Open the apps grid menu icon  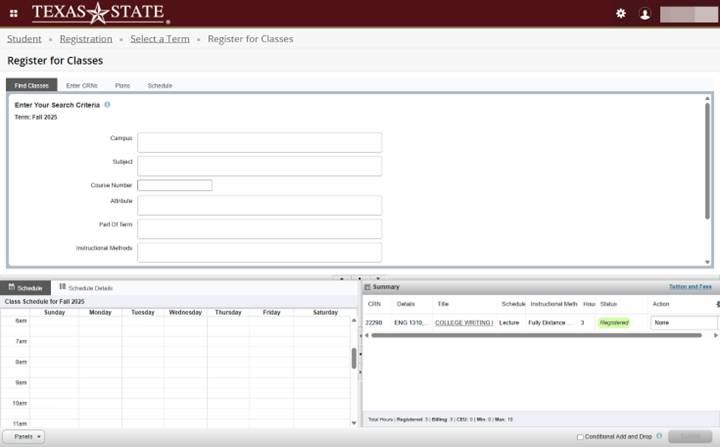click(14, 13)
